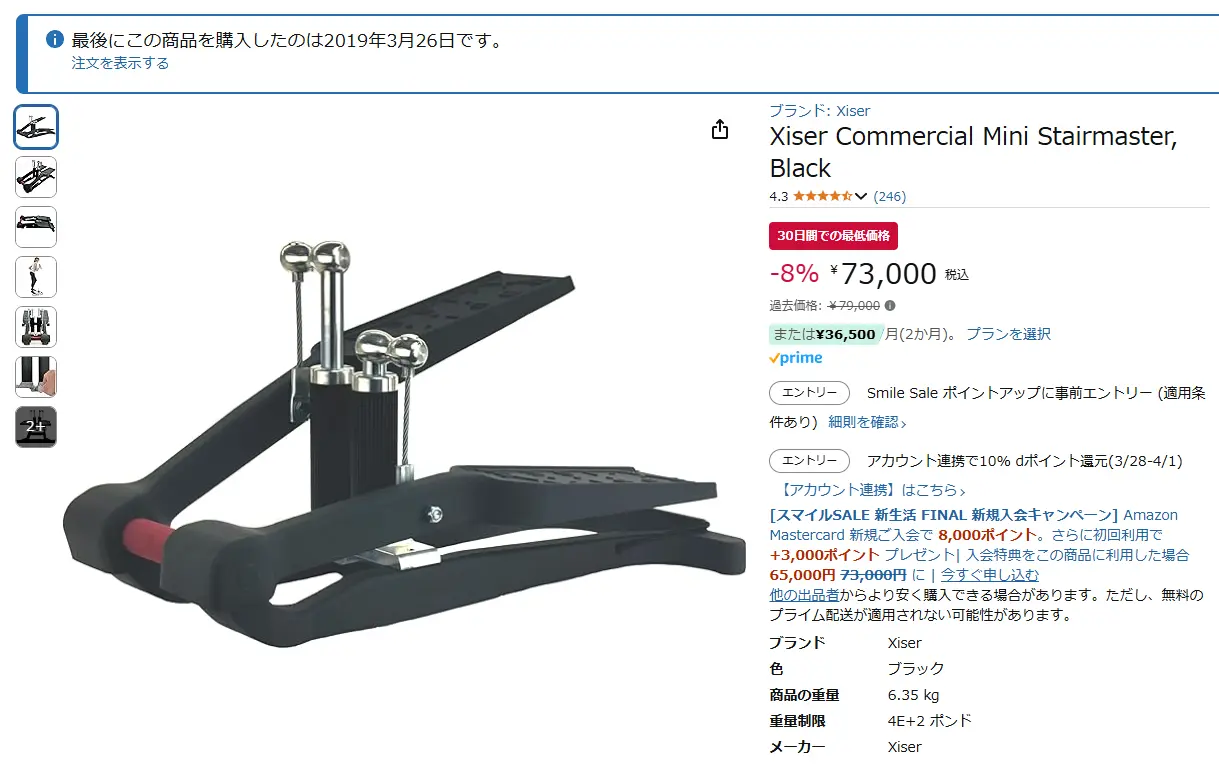This screenshot has height=765, width=1219.
Task: Select the second stepper thumbnail image
Action: coord(36,177)
